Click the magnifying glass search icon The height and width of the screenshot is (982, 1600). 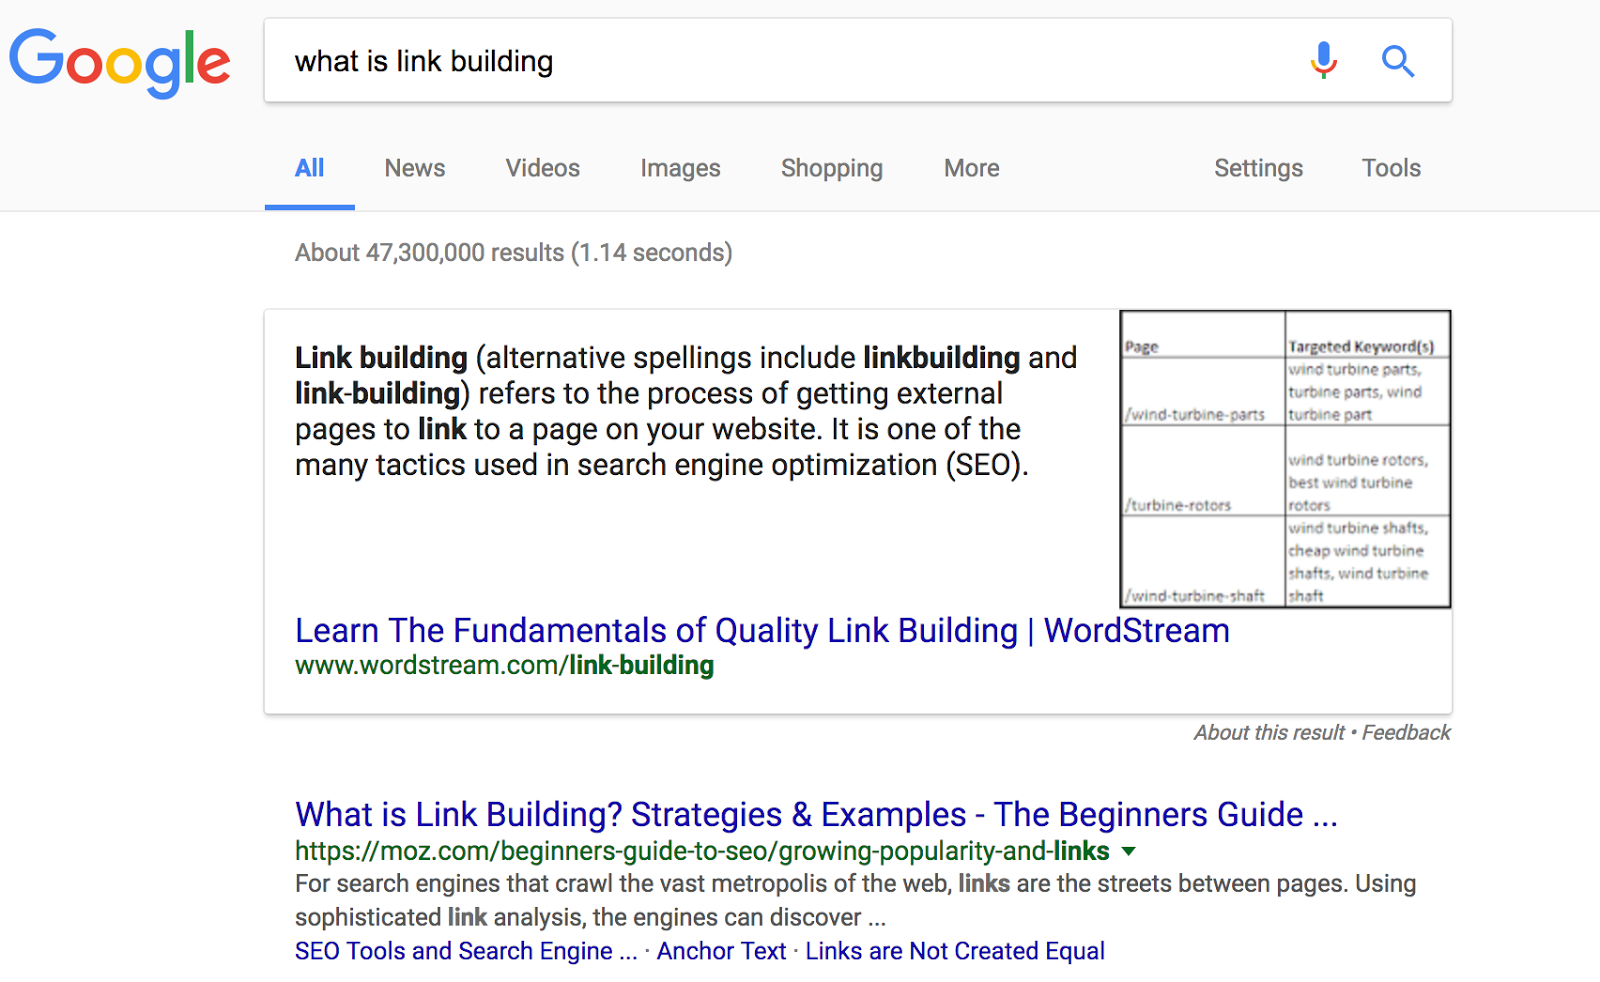point(1398,61)
